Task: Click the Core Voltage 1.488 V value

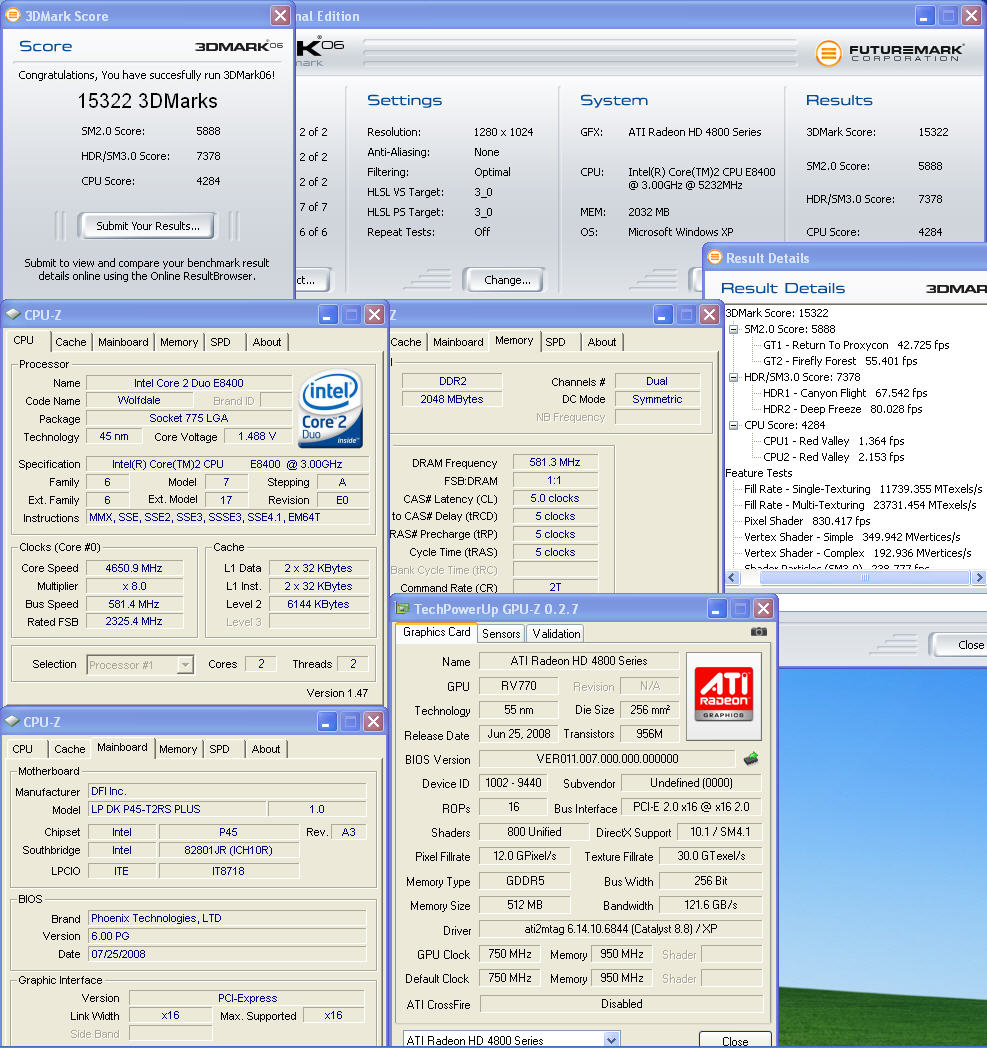Action: point(257,436)
